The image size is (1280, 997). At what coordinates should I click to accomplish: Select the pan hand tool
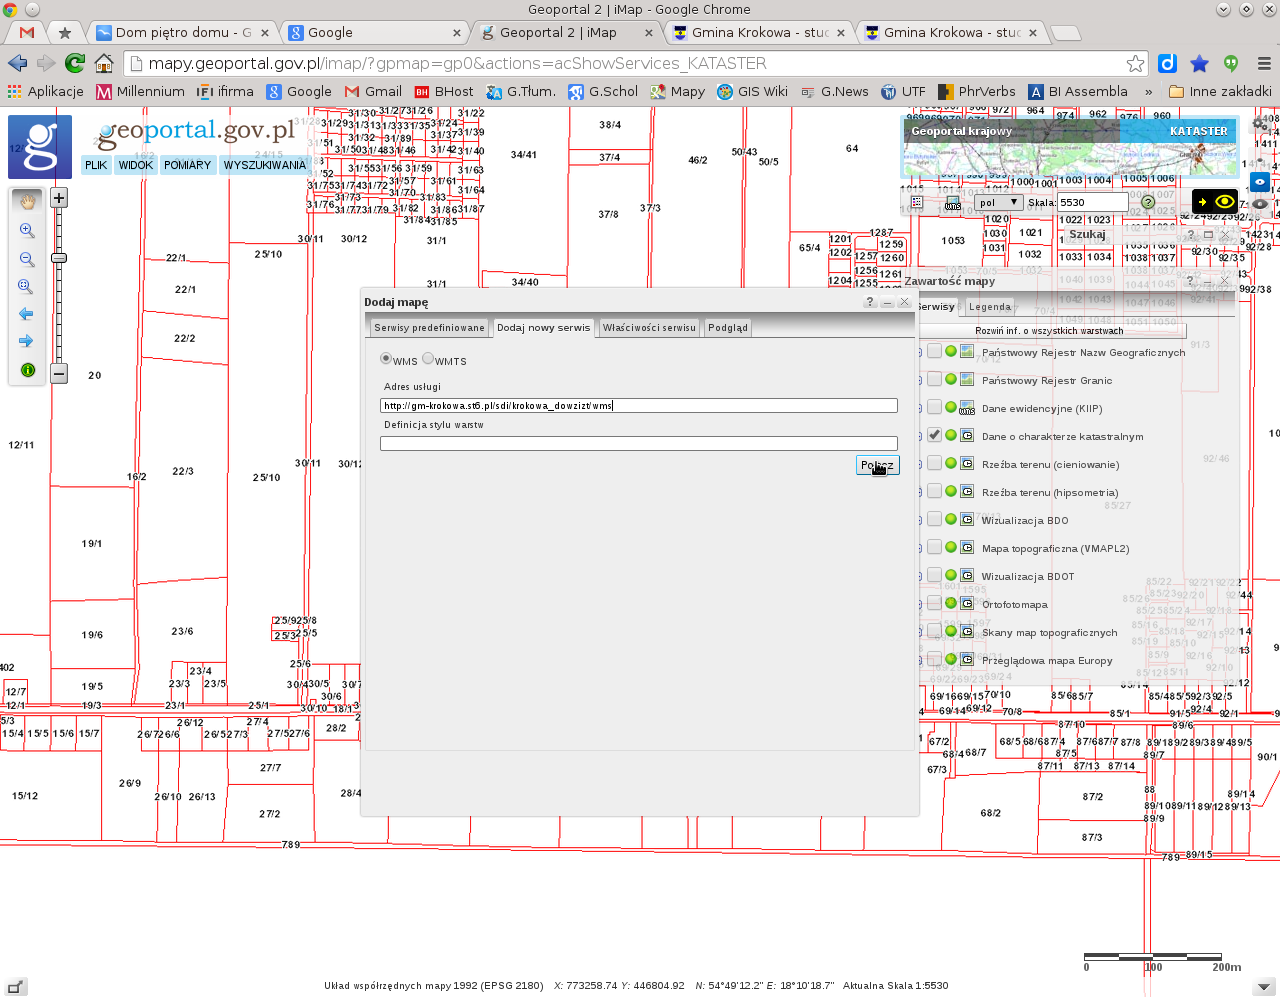(x=27, y=200)
